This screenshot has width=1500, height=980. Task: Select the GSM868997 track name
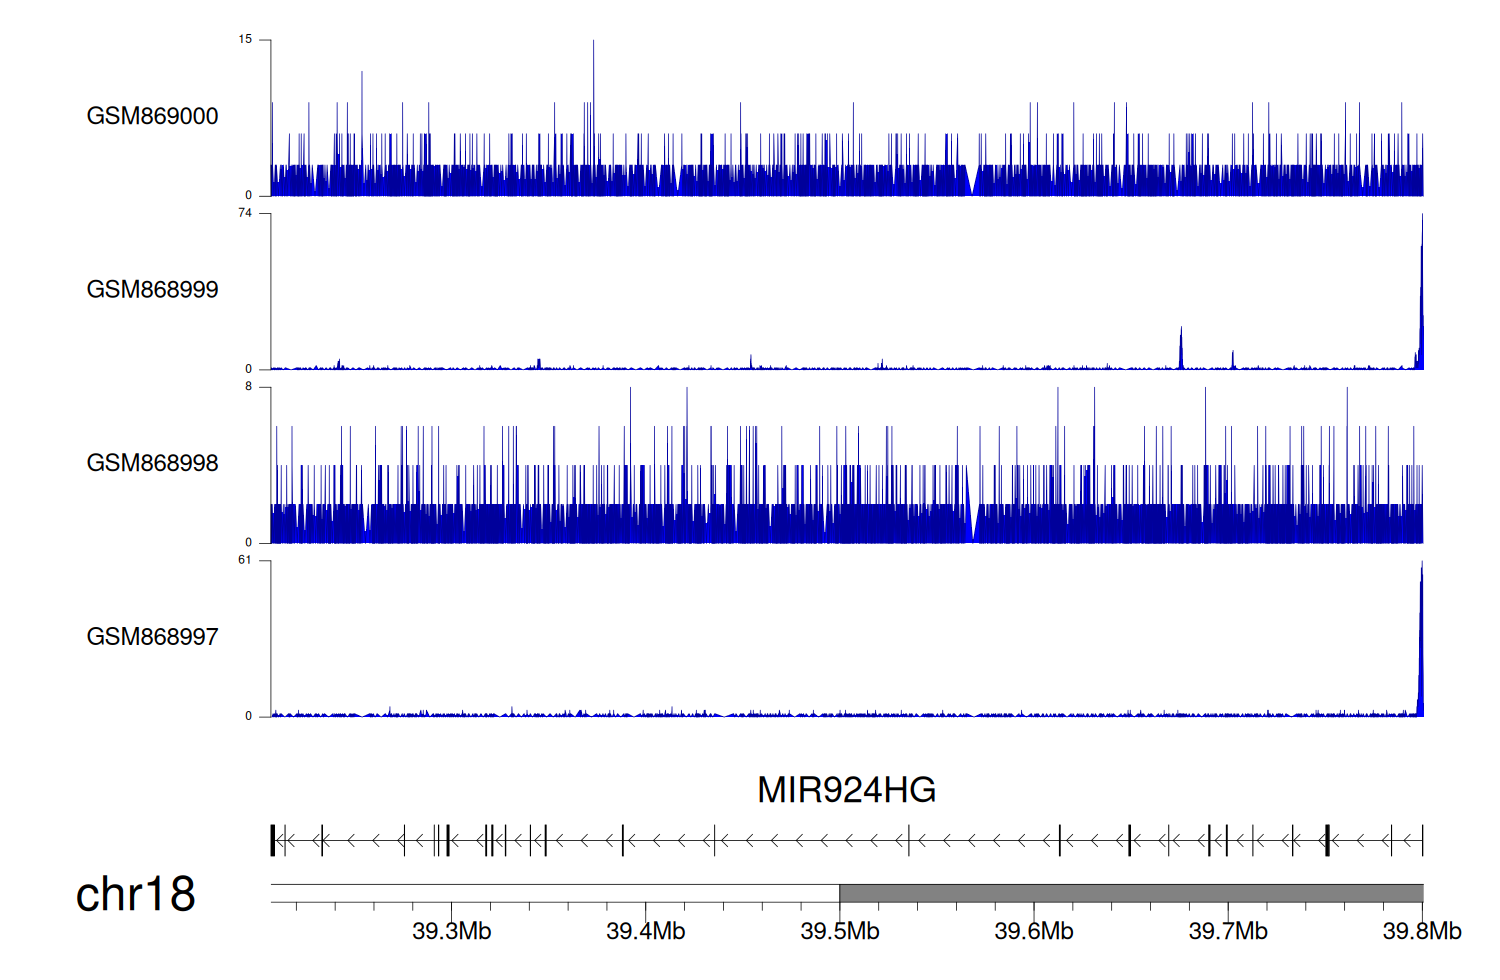[x=152, y=637]
